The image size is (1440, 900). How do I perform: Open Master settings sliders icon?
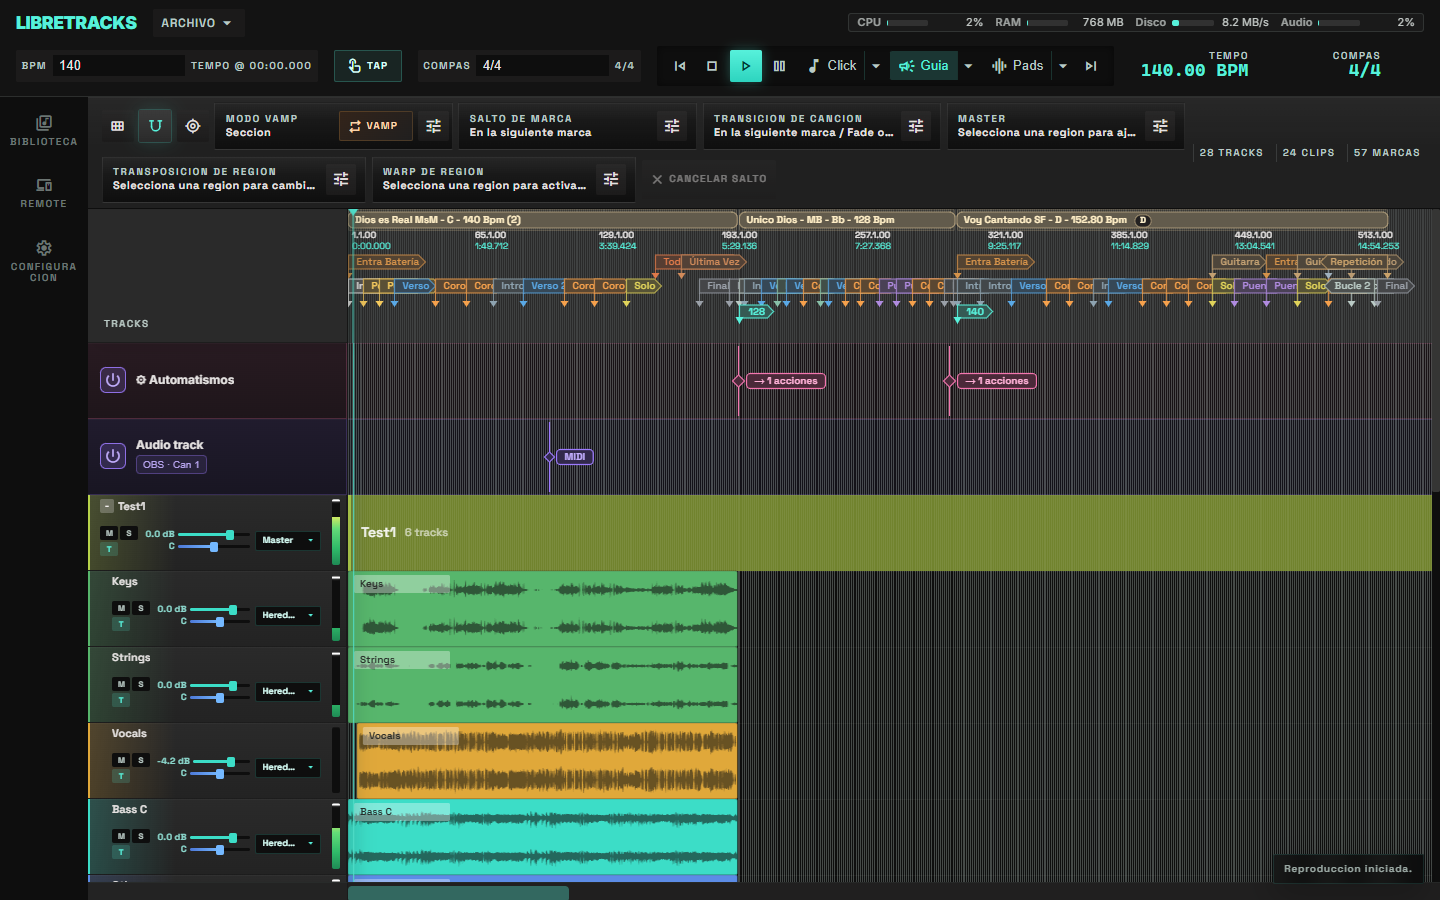click(1160, 126)
